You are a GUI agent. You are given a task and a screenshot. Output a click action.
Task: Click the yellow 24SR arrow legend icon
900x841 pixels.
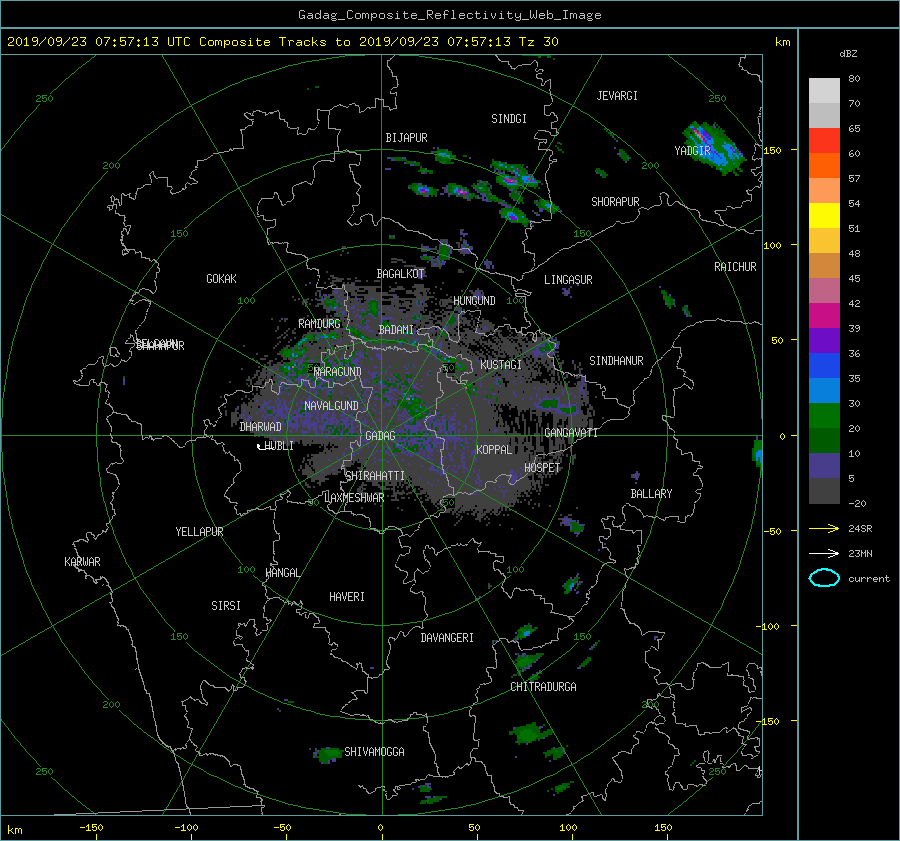(x=824, y=528)
